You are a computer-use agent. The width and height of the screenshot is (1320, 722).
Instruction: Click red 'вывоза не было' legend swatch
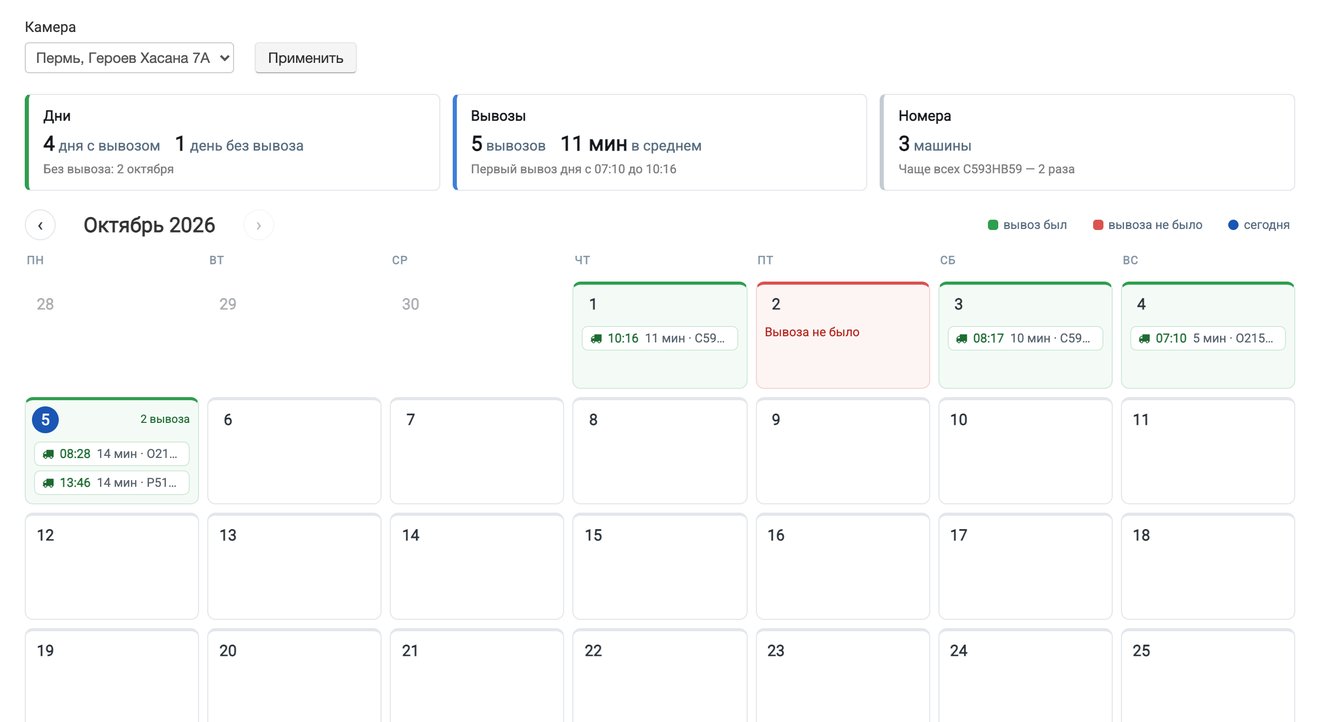[x=1098, y=225]
